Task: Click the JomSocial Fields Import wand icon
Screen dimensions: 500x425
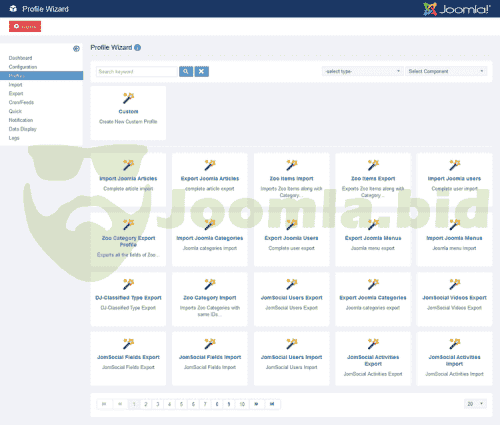Action: 210,344
